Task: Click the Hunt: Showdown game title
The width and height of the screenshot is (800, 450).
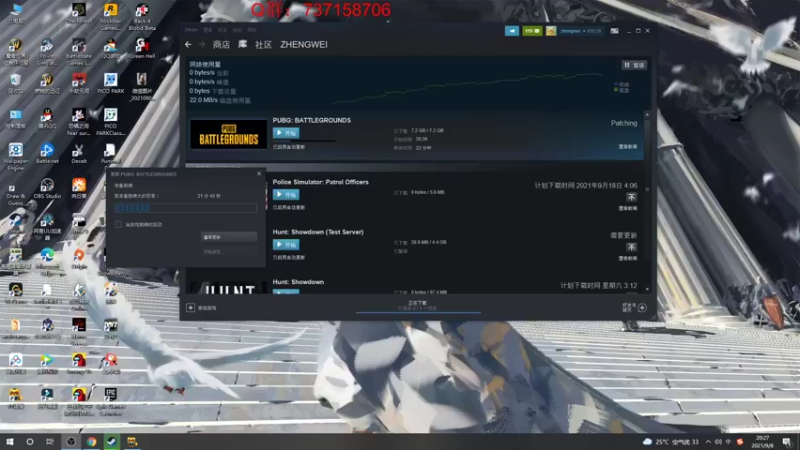Action: [298, 282]
